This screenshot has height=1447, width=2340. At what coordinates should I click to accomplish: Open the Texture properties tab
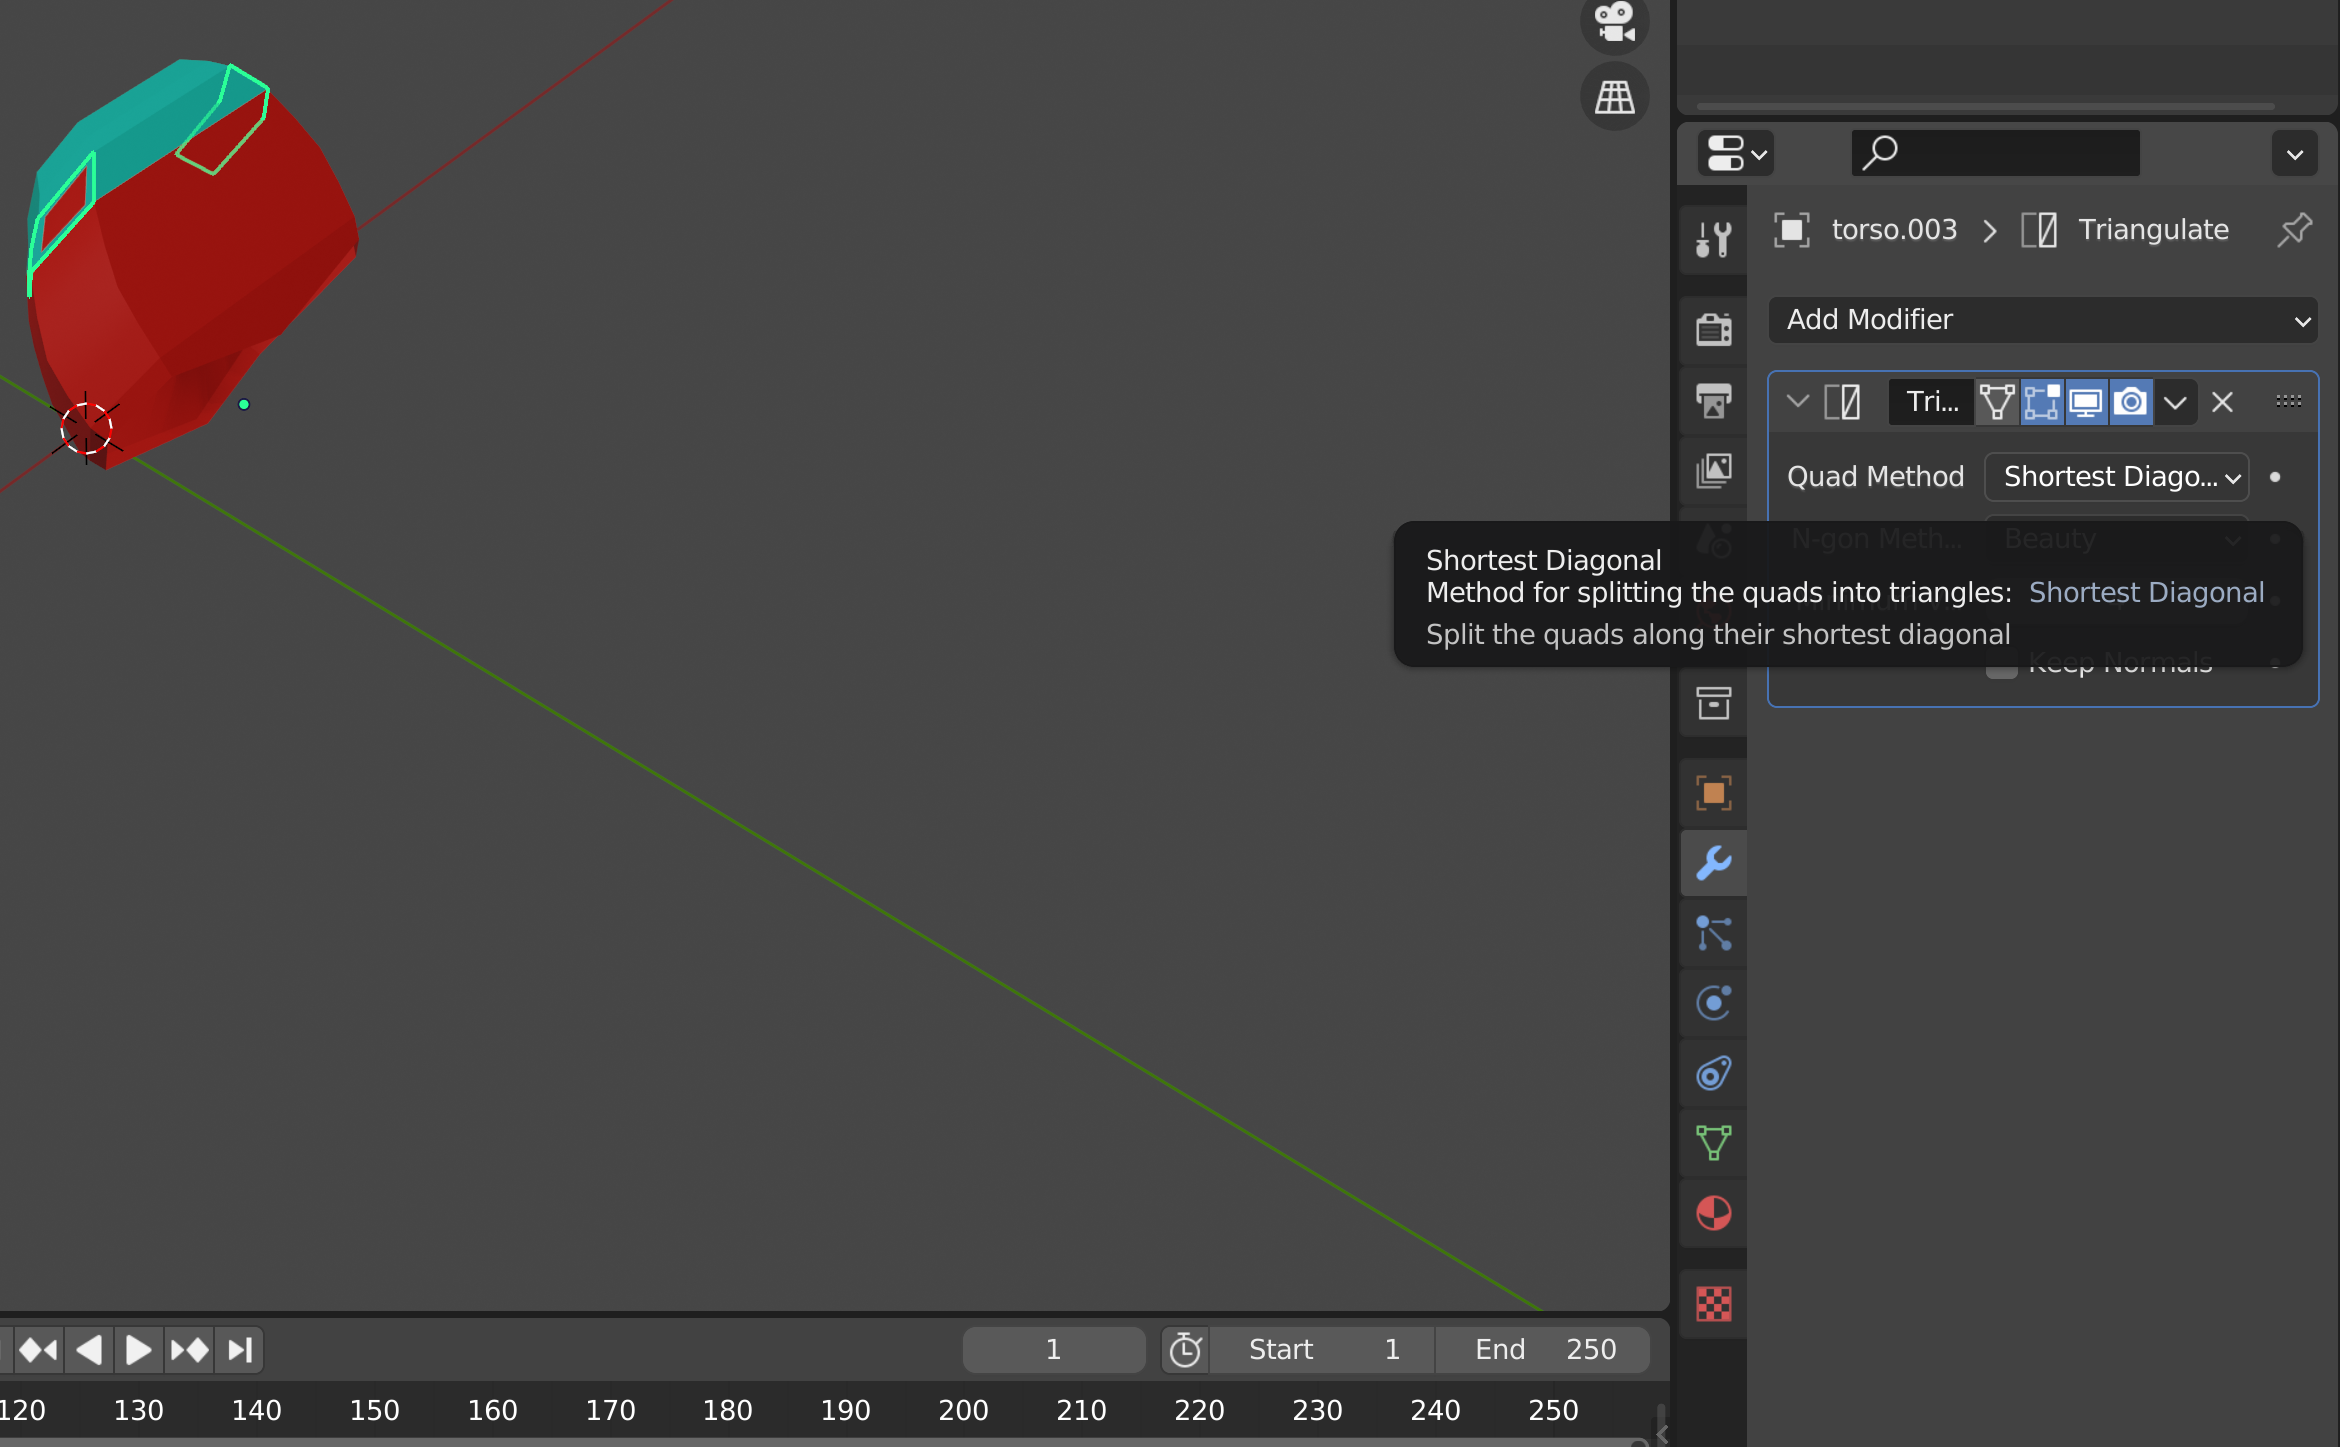click(x=1714, y=1304)
